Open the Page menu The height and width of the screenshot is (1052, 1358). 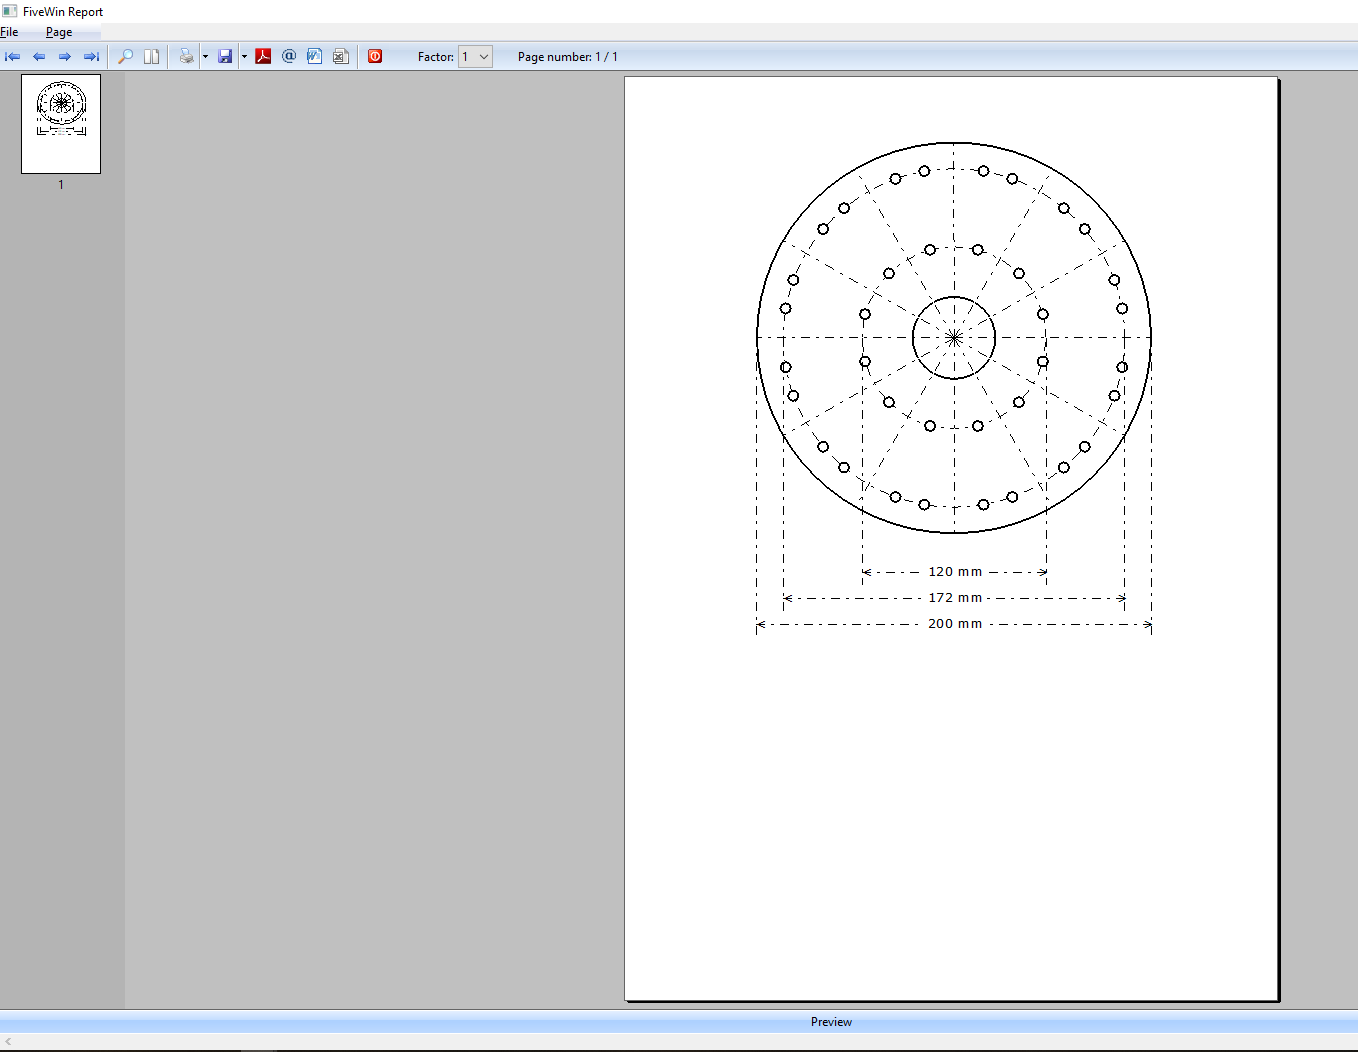(59, 32)
